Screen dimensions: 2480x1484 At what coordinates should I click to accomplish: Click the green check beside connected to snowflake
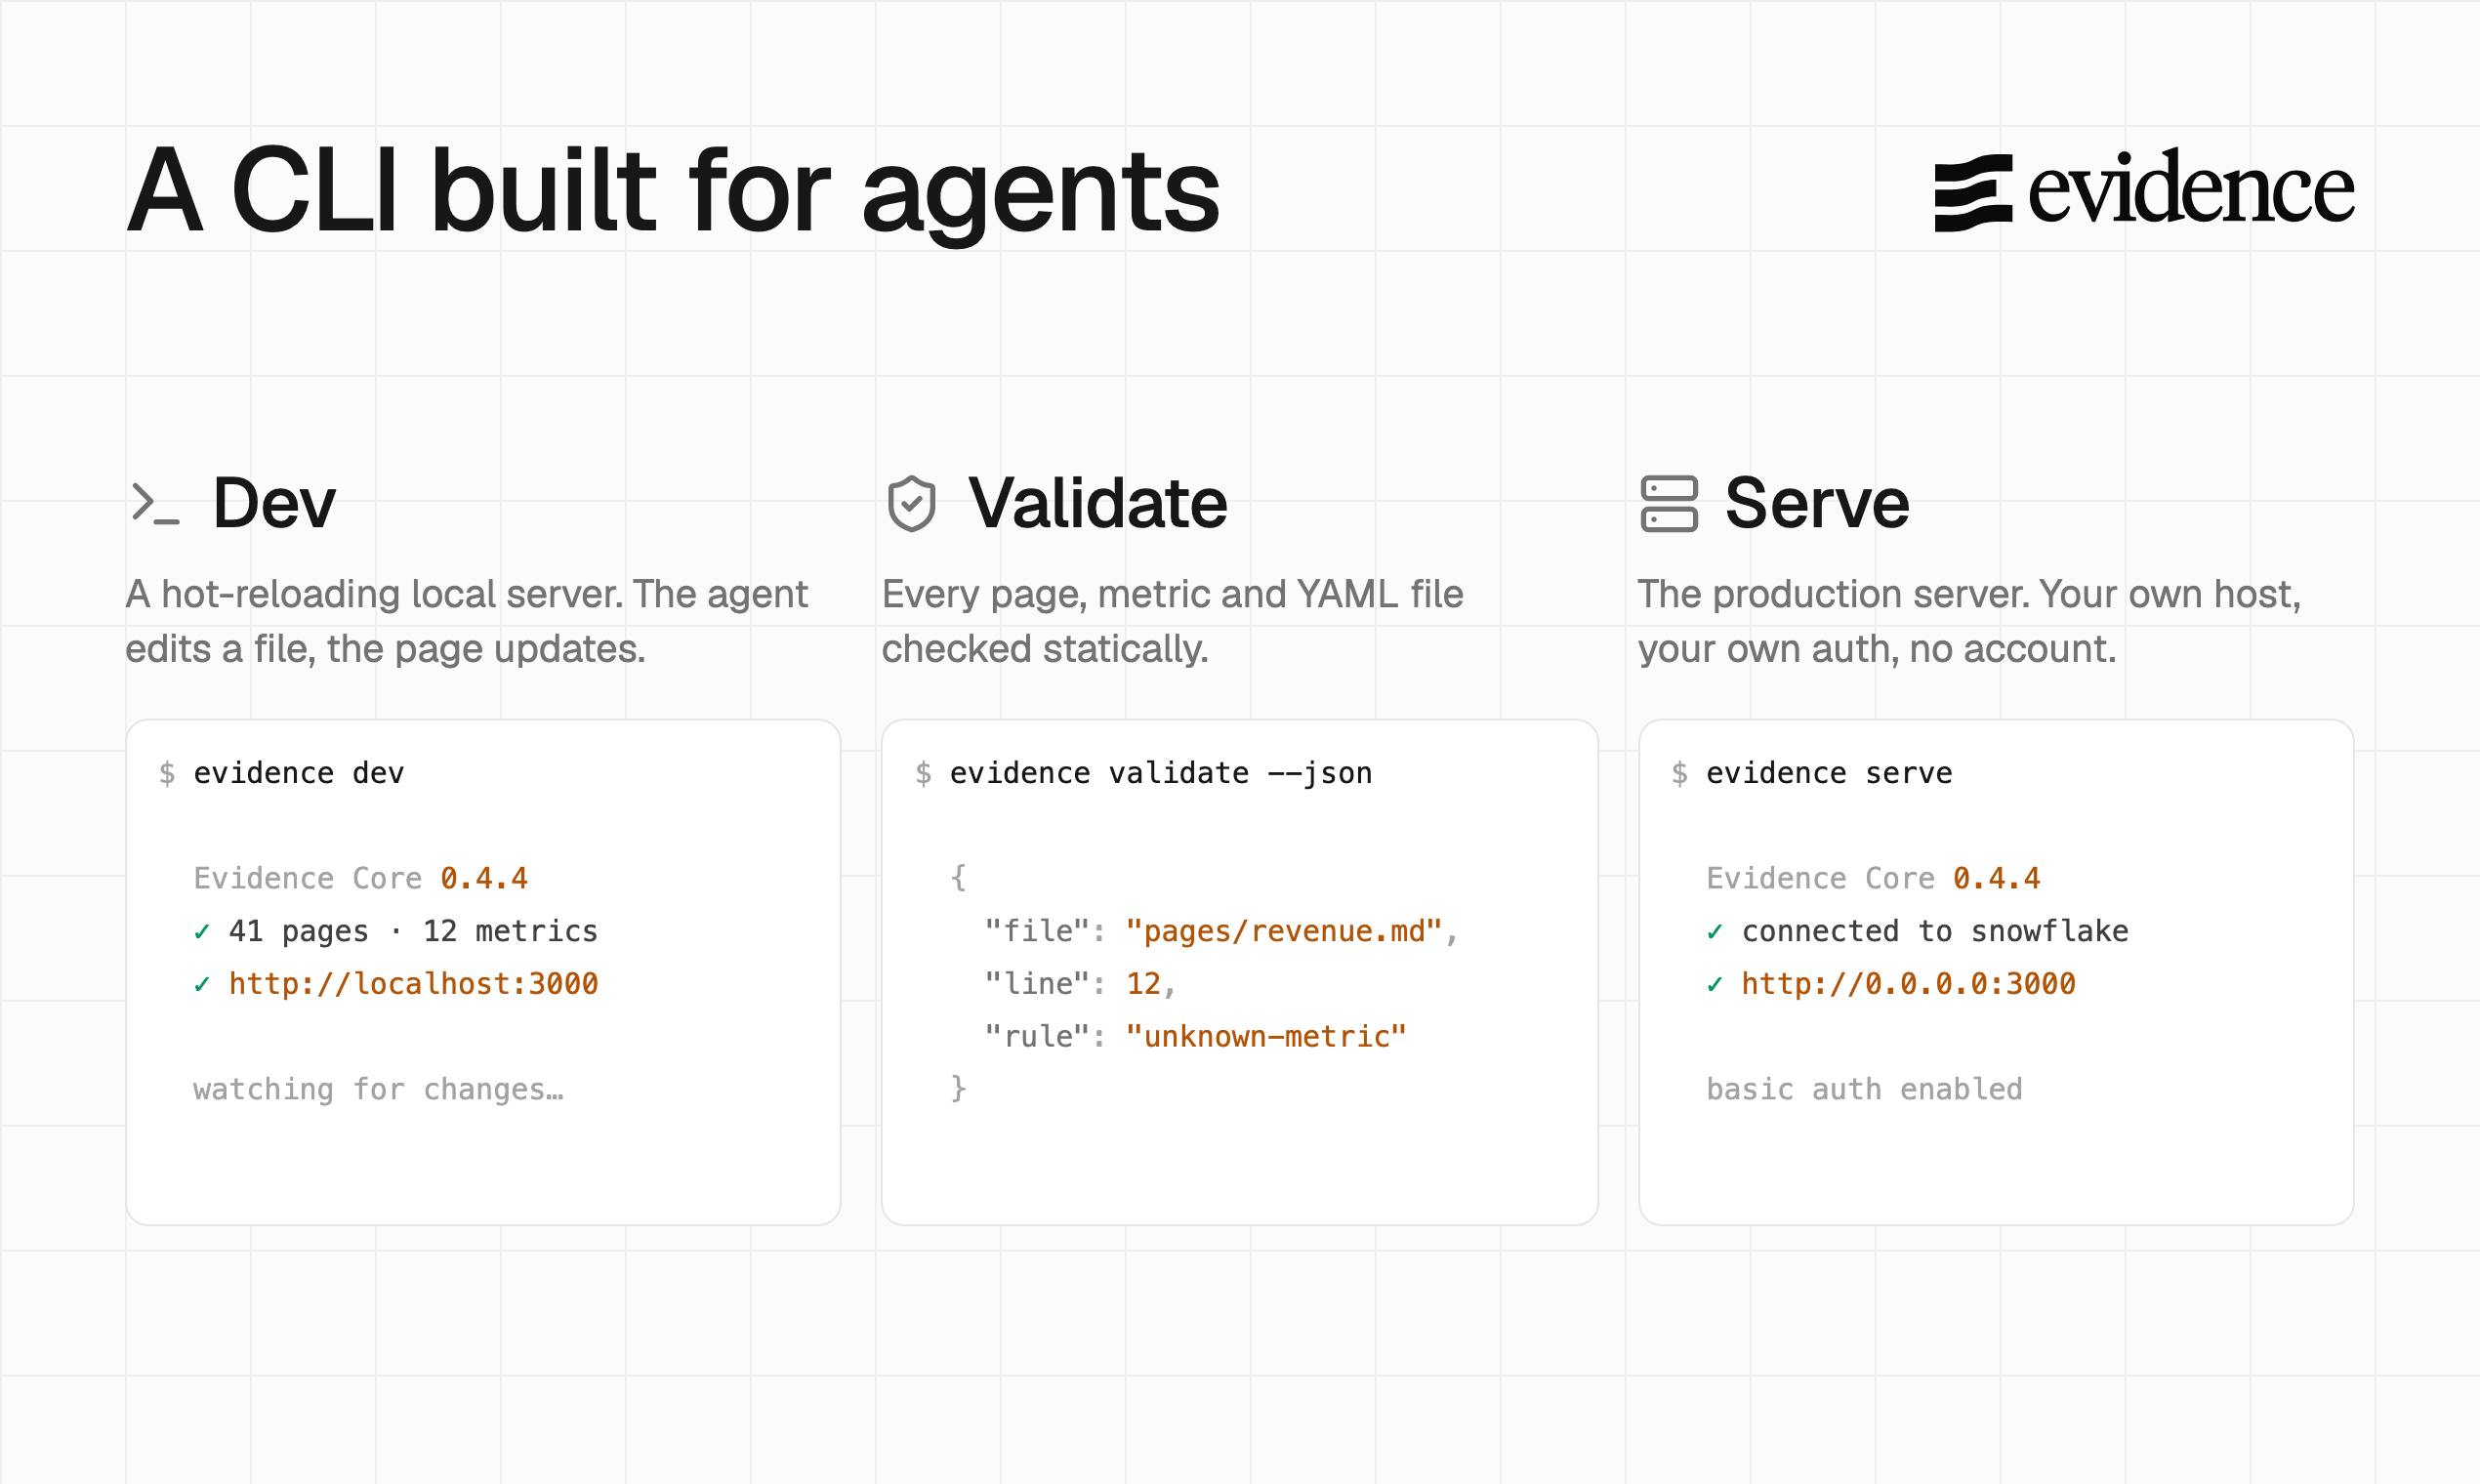point(1715,932)
